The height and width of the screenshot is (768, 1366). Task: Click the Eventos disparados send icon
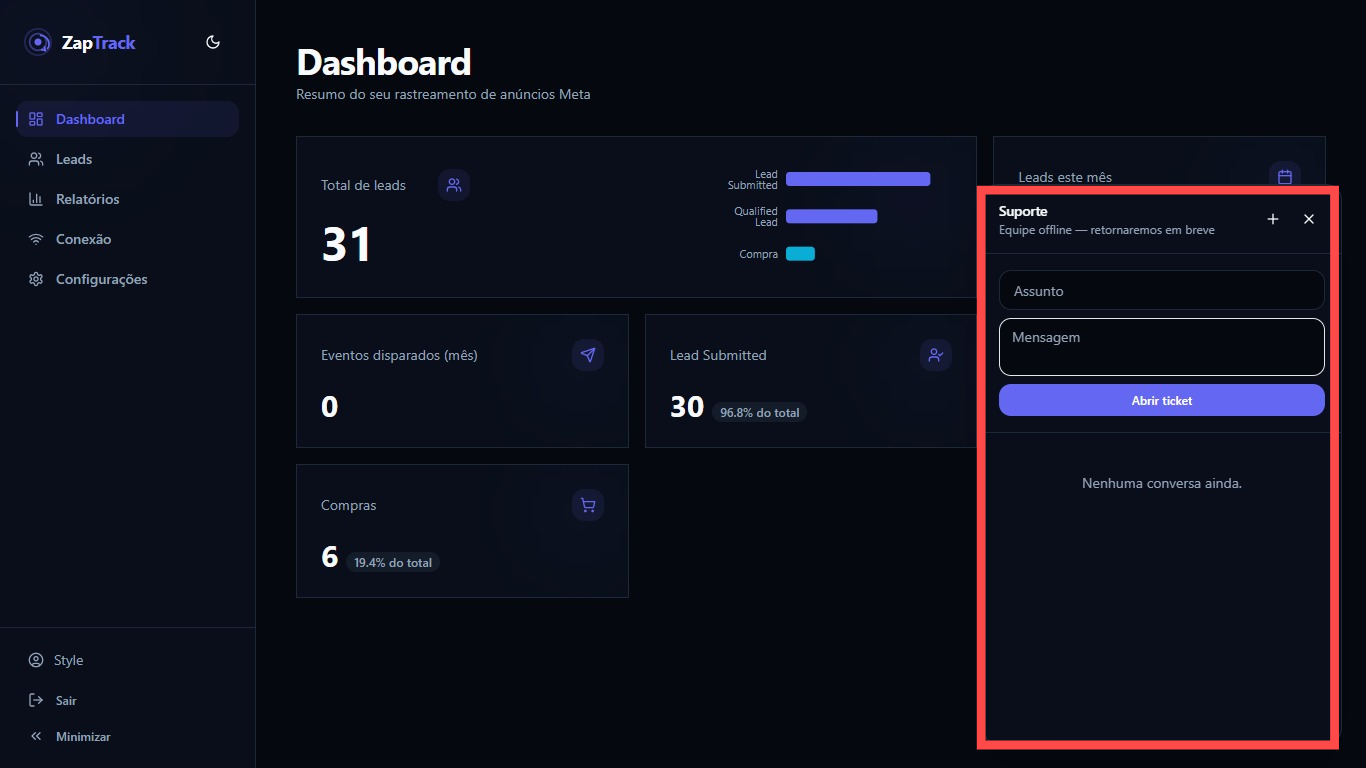coord(588,355)
